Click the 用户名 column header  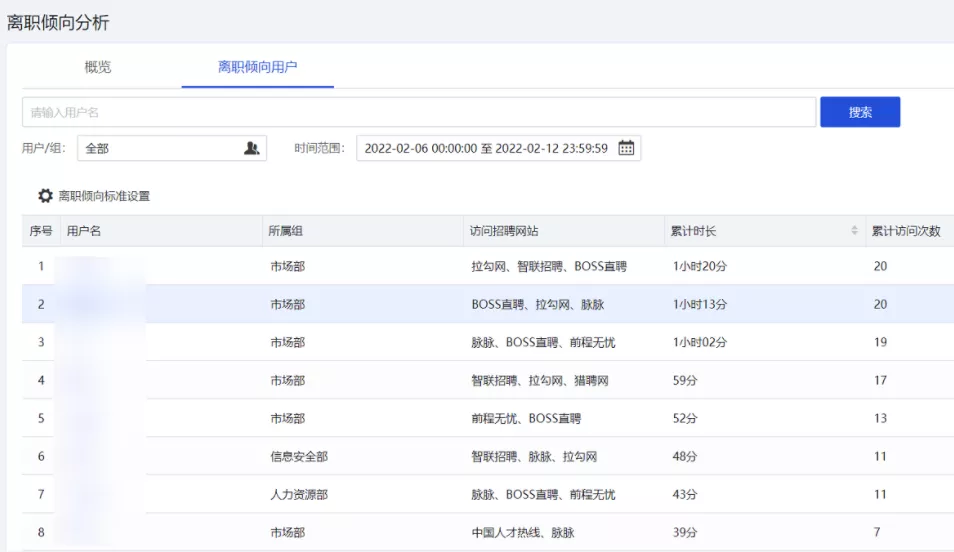click(x=84, y=231)
